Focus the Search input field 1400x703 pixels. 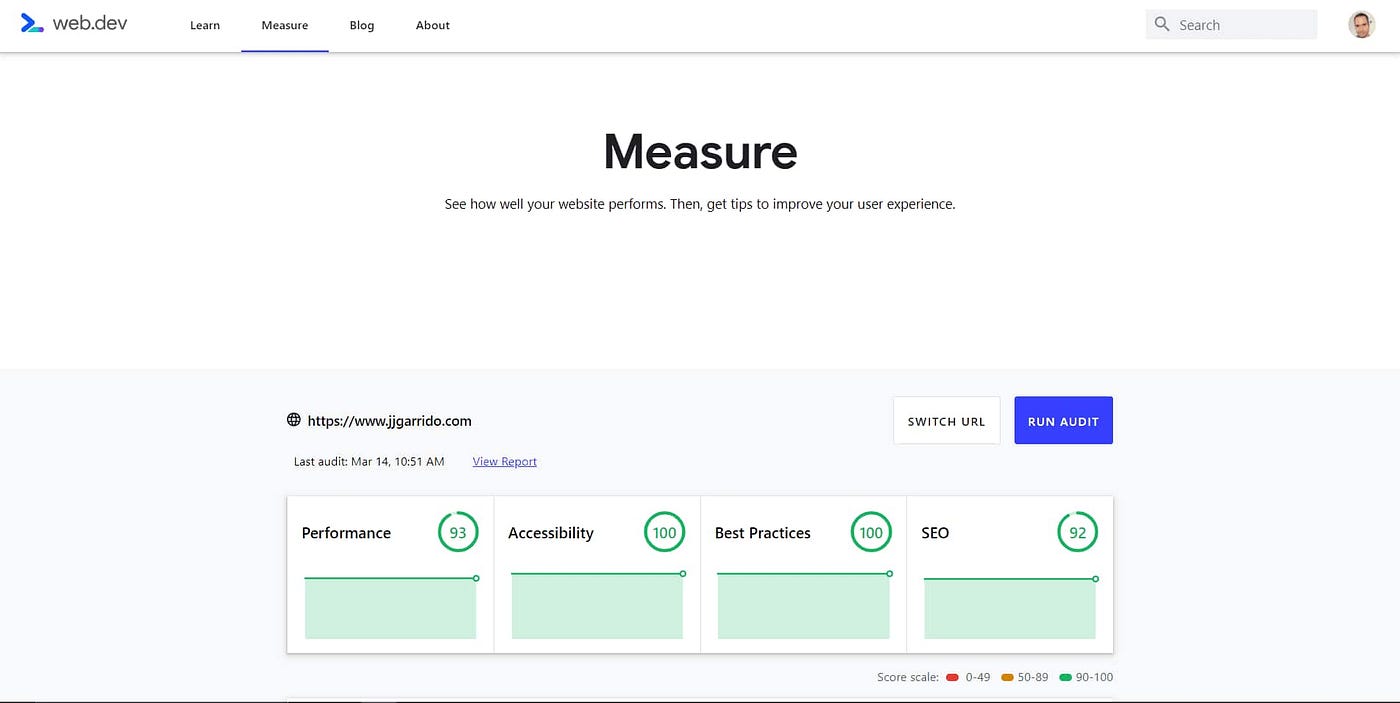[1231, 25]
